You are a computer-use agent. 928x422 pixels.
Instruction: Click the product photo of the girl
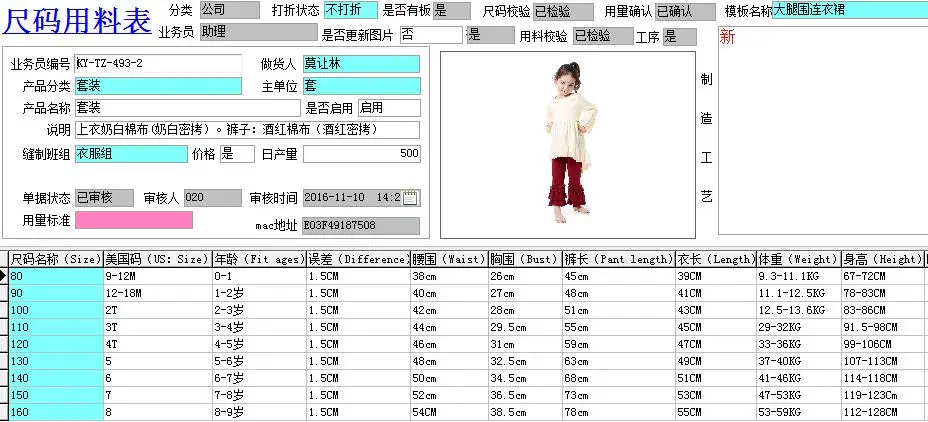tap(568, 144)
